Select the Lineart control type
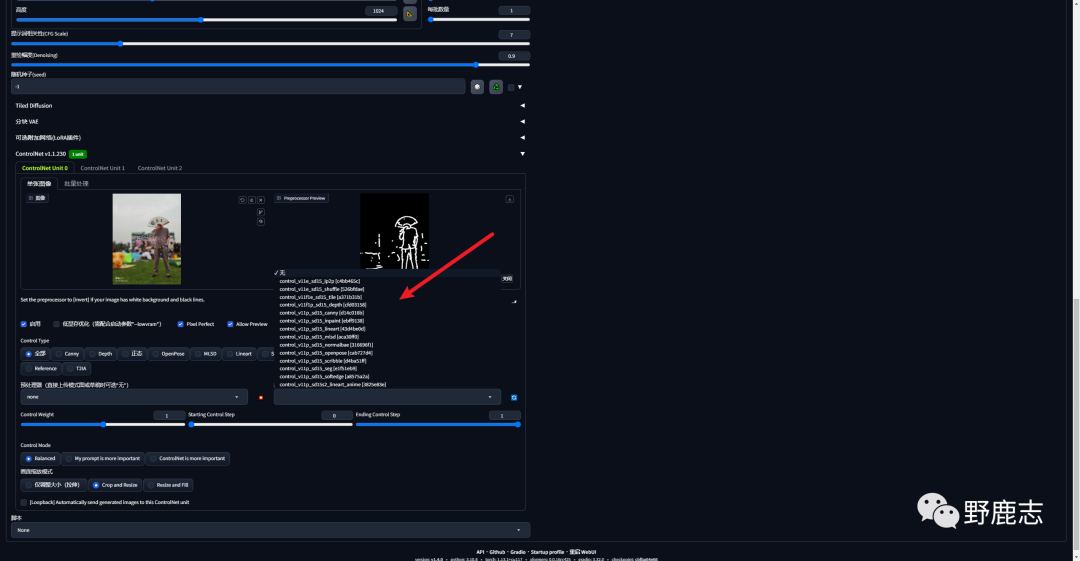 pos(239,354)
